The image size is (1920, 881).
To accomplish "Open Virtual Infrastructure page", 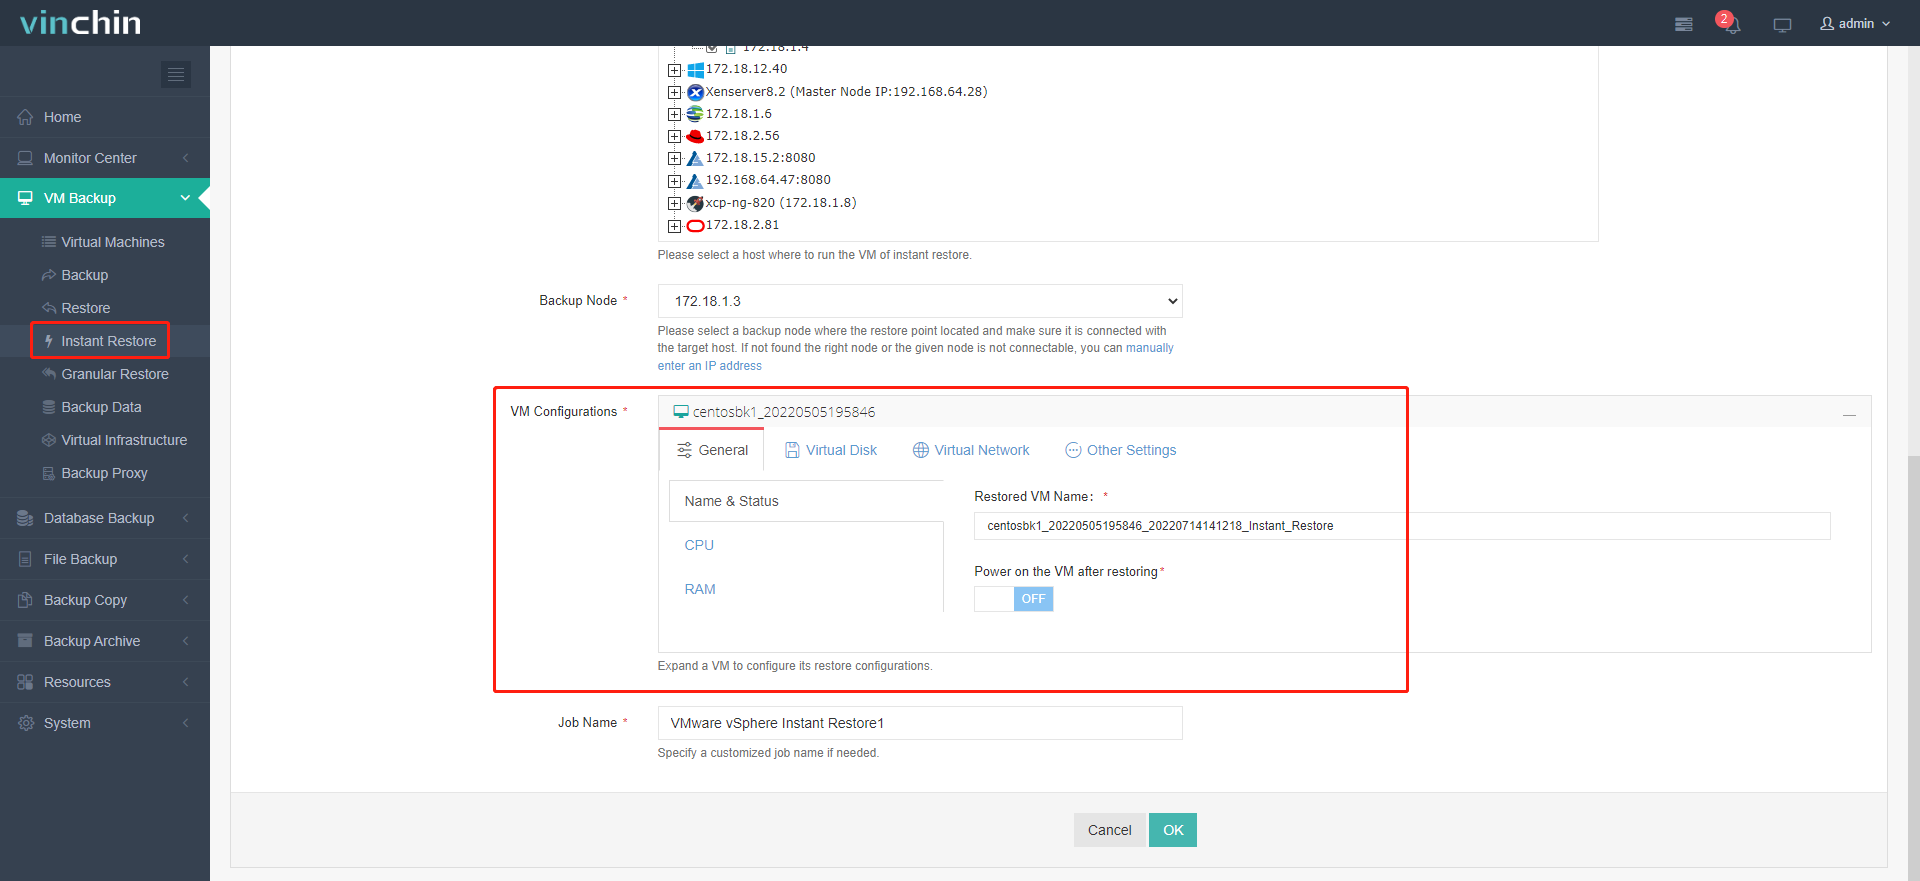I will 124,440.
